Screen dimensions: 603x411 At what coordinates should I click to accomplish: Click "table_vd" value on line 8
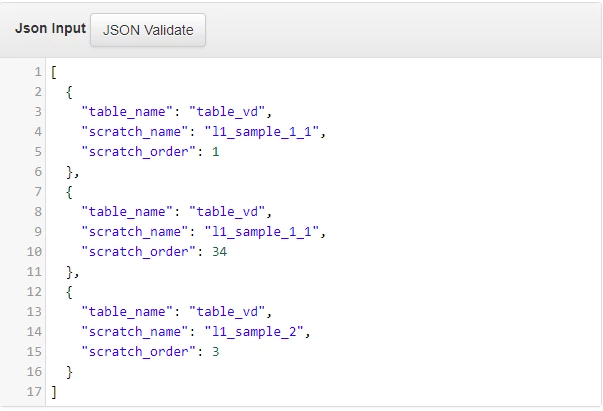[x=227, y=212]
